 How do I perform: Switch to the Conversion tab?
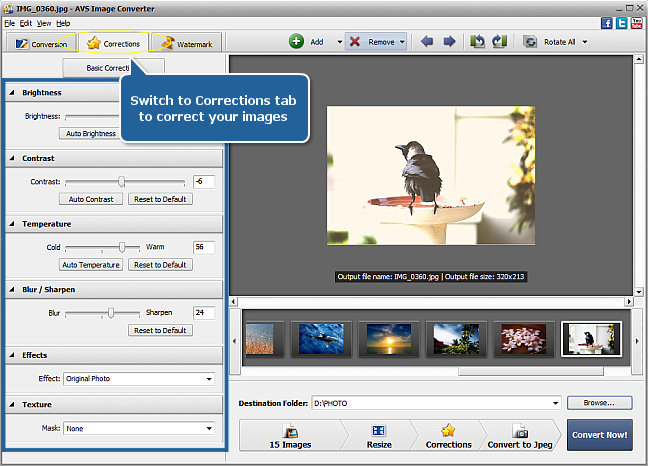(x=41, y=43)
